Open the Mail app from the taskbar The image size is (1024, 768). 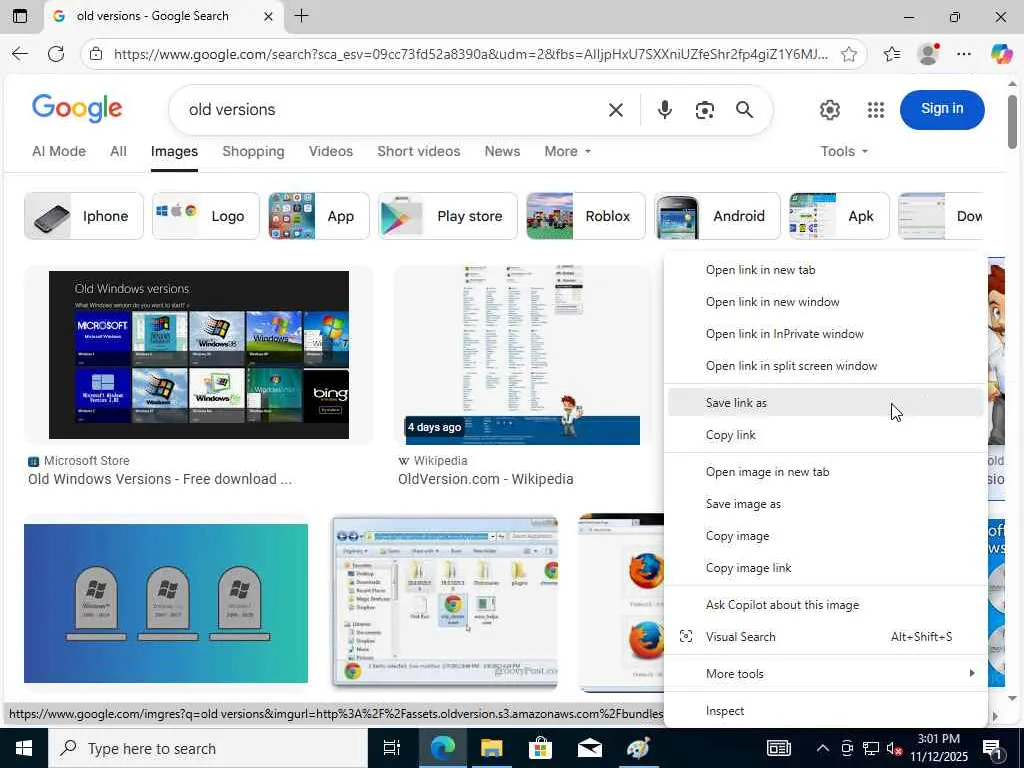[589, 748]
